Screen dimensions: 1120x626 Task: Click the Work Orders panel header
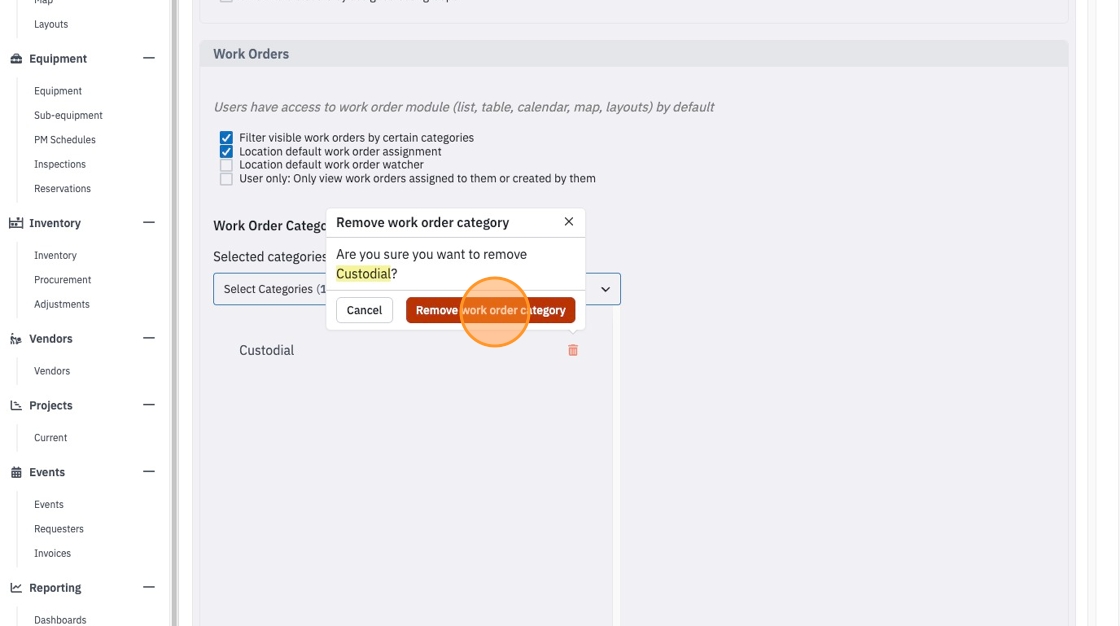(x=634, y=54)
